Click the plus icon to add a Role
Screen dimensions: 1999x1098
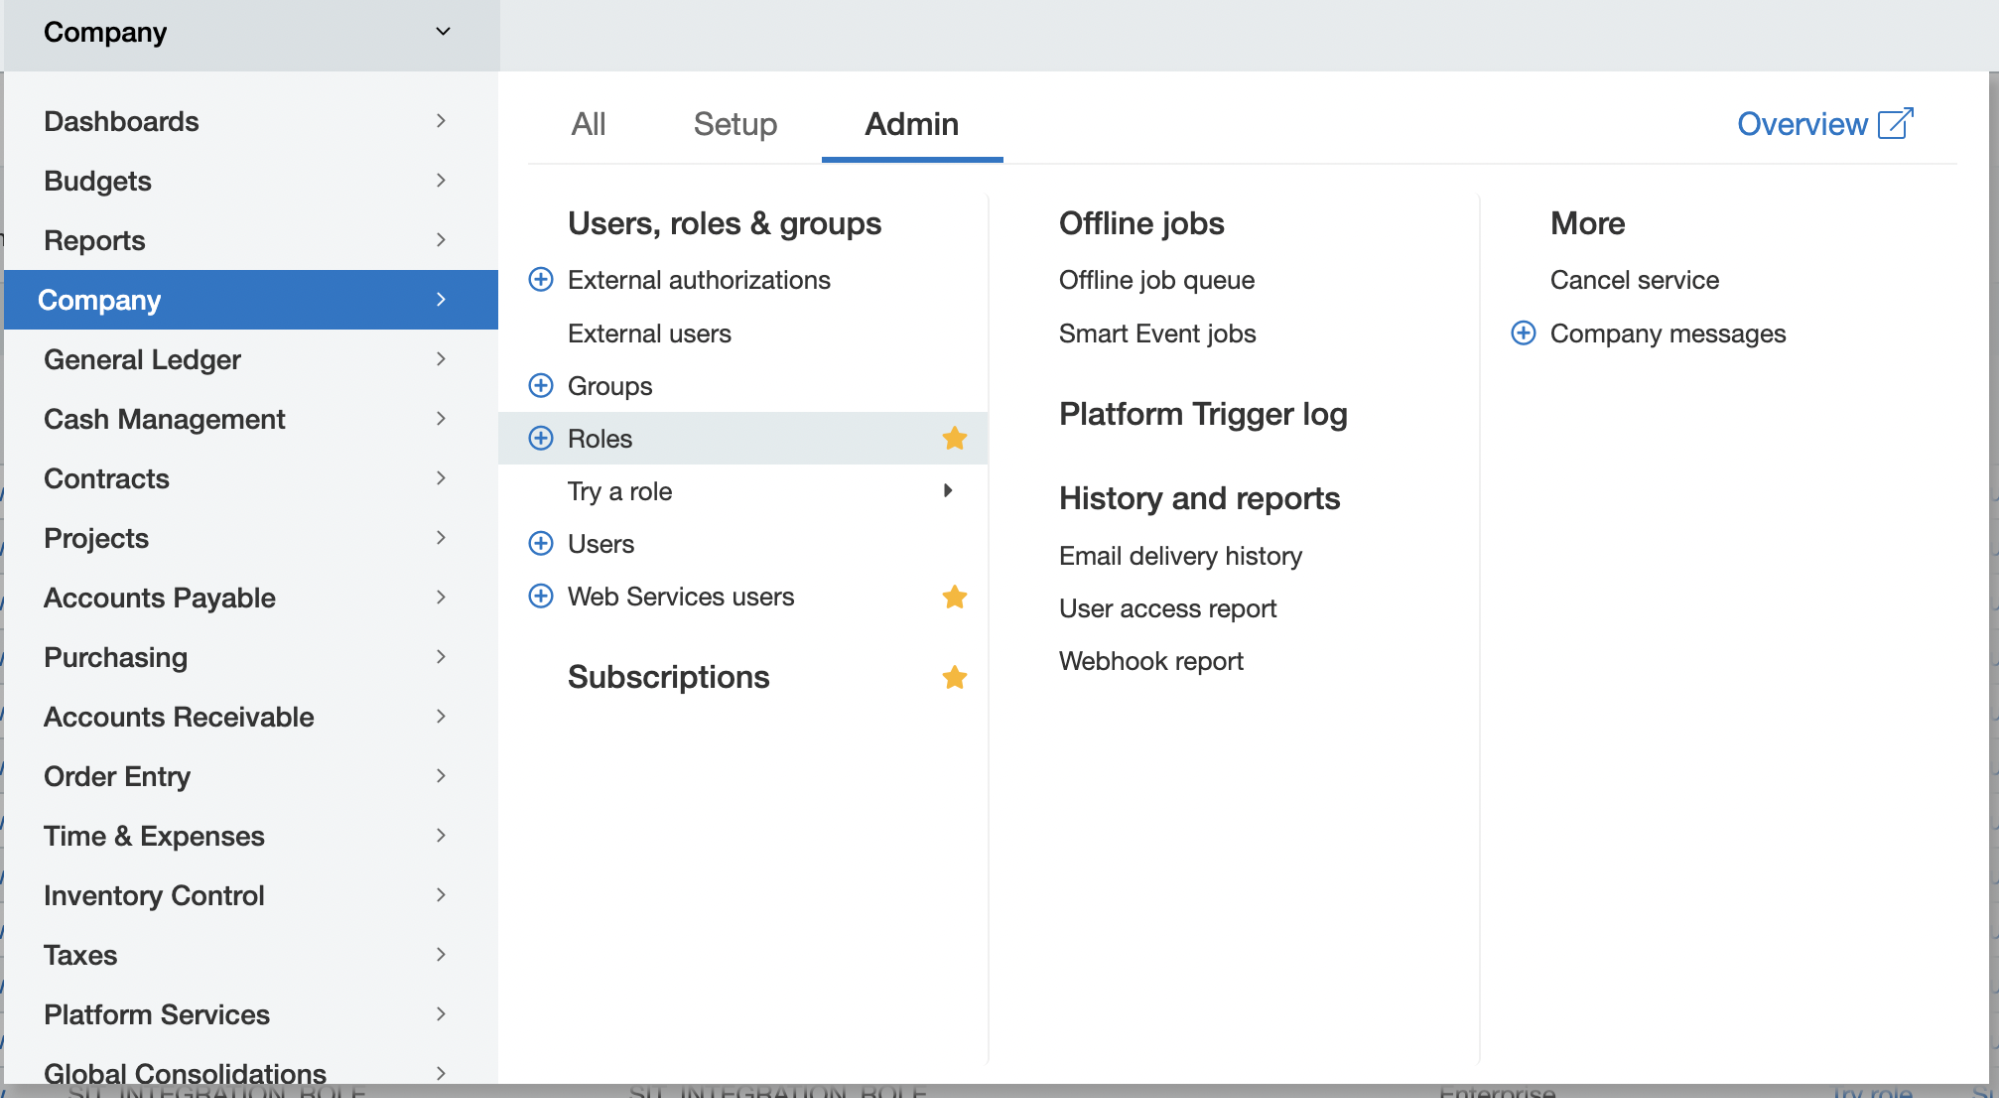540,438
